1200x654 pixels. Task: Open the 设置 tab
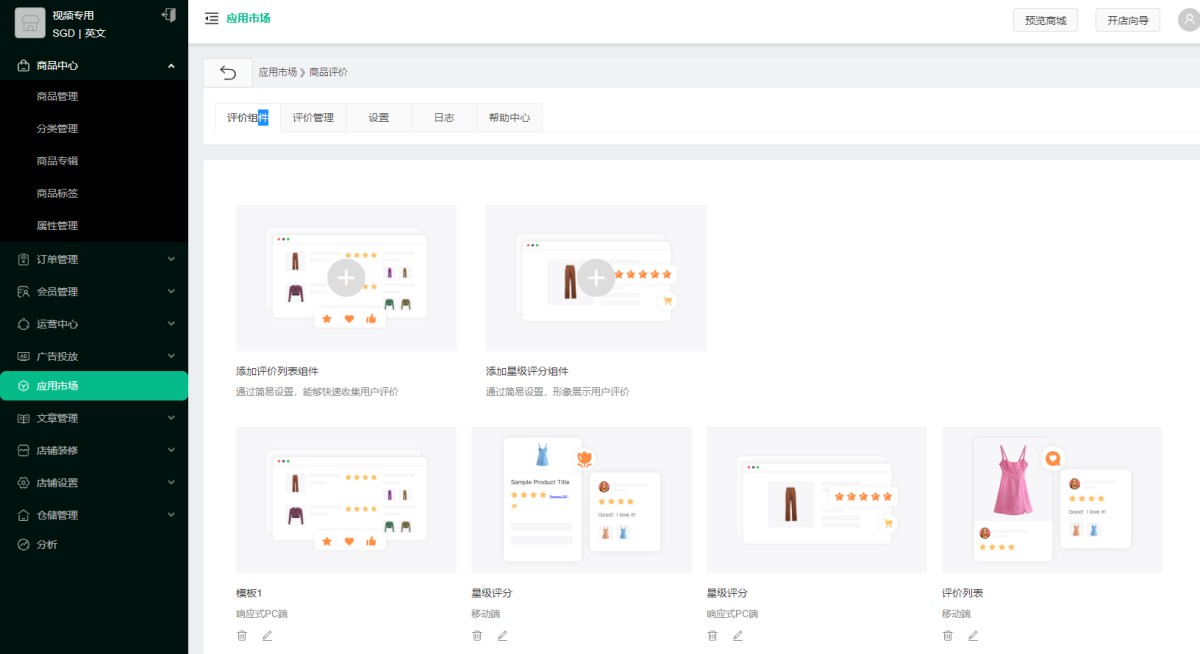[378, 117]
